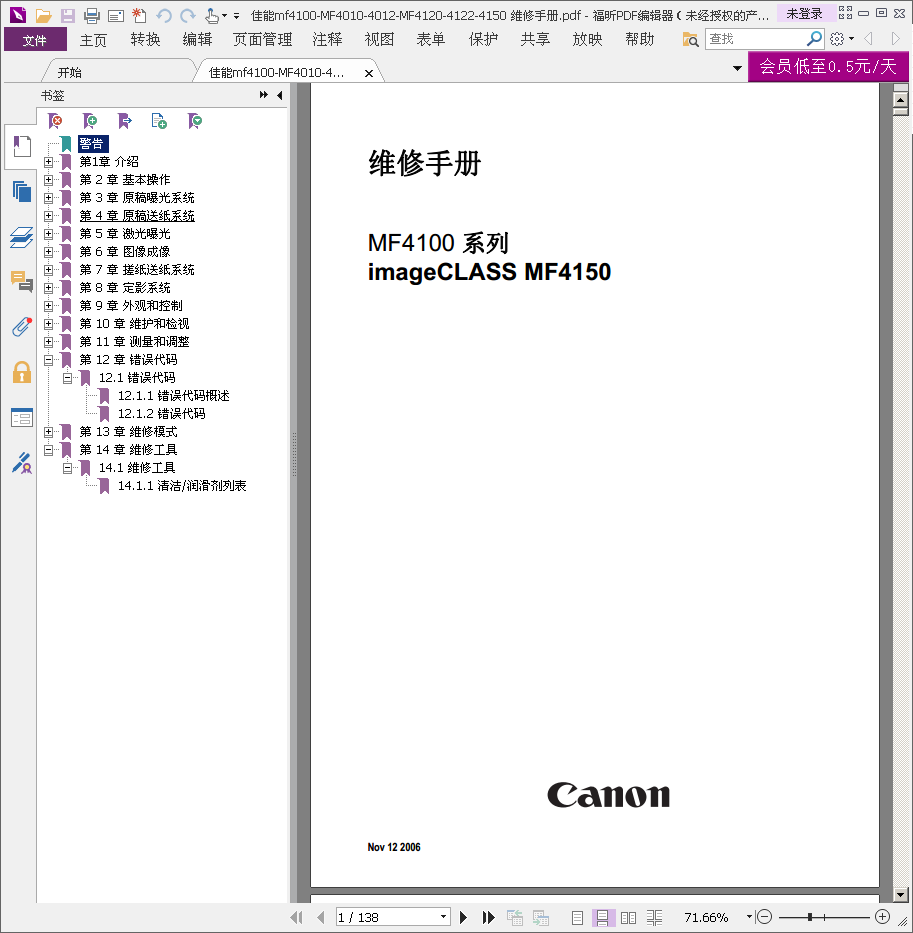Open the 文件 menu

(x=35, y=40)
